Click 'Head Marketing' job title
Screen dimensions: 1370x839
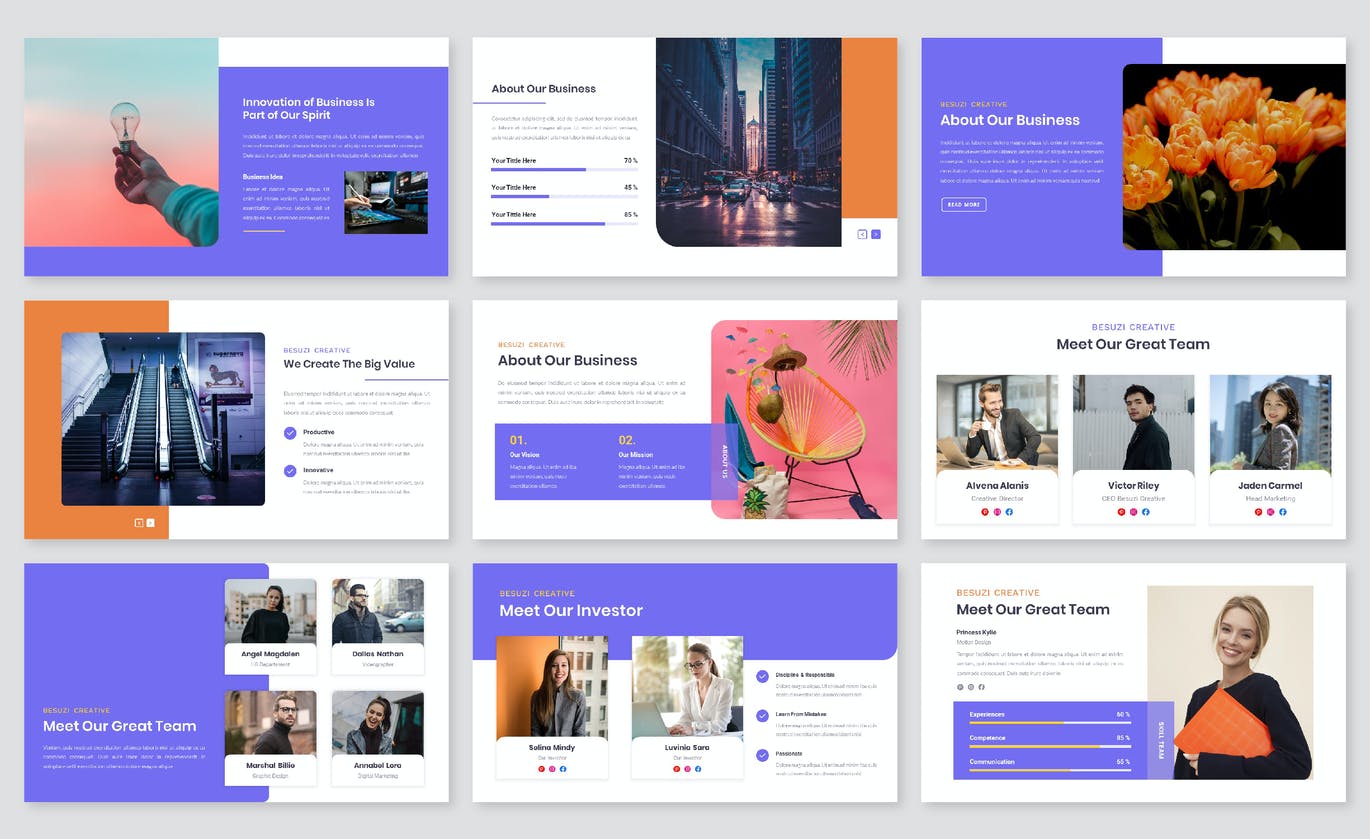(x=1270, y=498)
